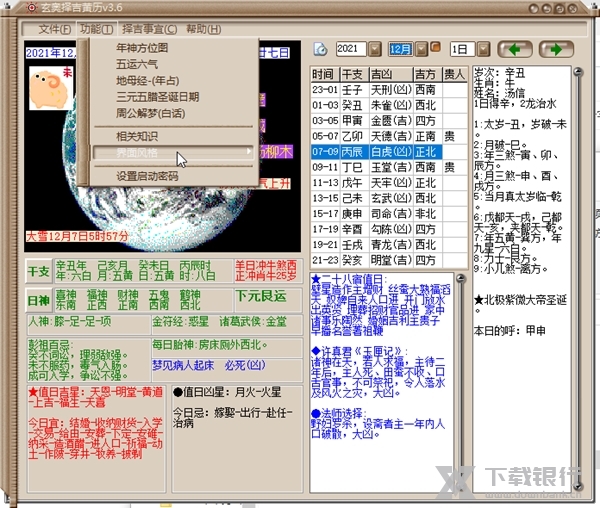The width and height of the screenshot is (600, 508).
Task: Click the day field showing 1日
Action: 463,49
